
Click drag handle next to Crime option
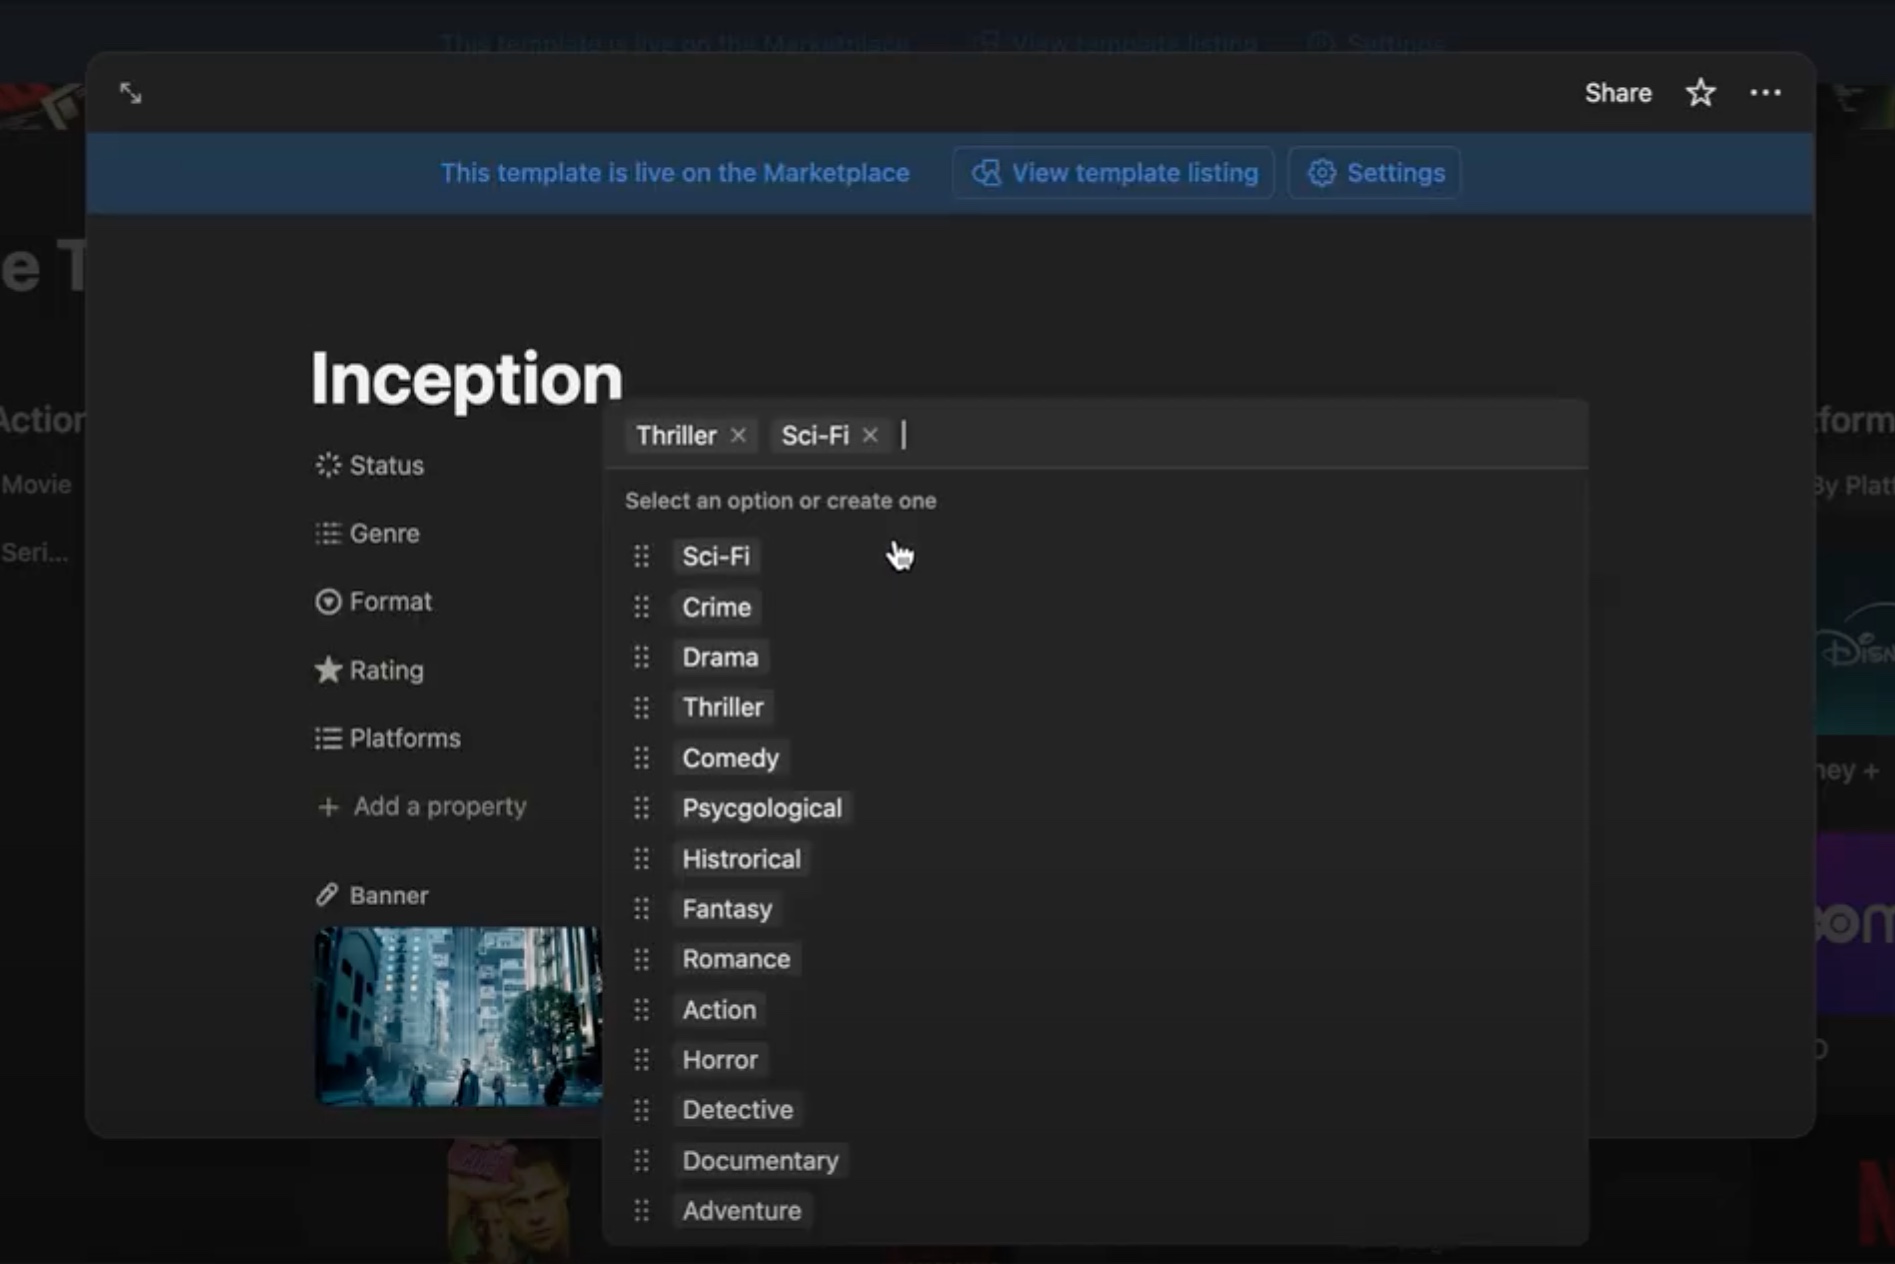click(642, 607)
